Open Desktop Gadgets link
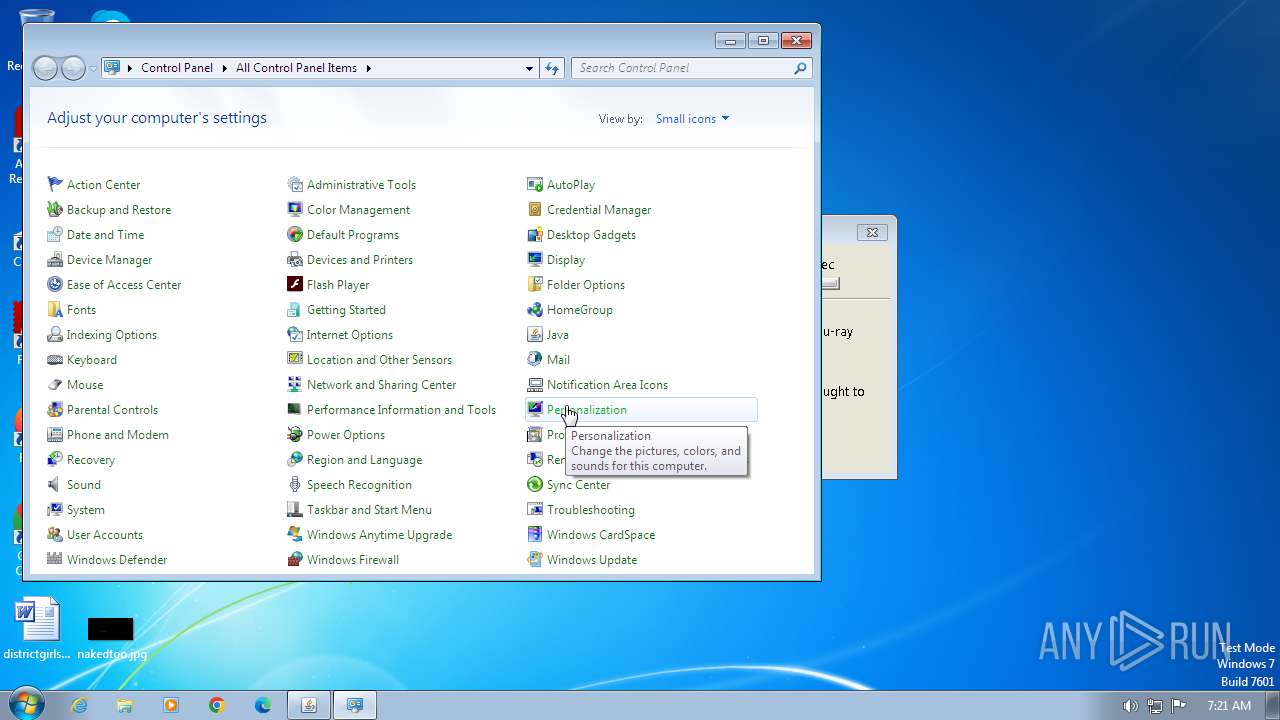The width and height of the screenshot is (1280, 720). (591, 234)
